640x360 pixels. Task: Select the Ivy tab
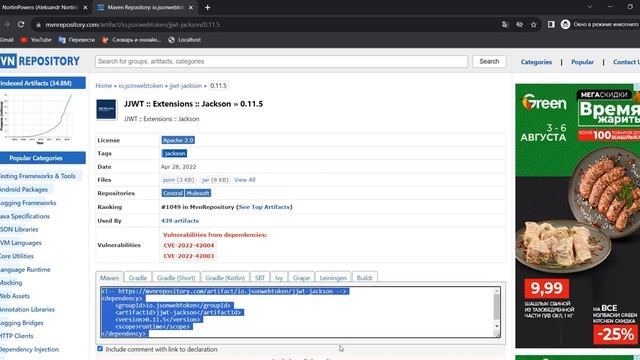click(279, 278)
